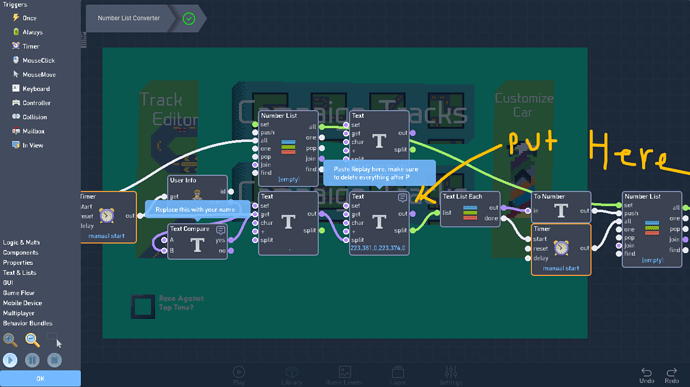Zoom in with the plus magnifier
The height and width of the screenshot is (387, 690).
tap(10, 339)
